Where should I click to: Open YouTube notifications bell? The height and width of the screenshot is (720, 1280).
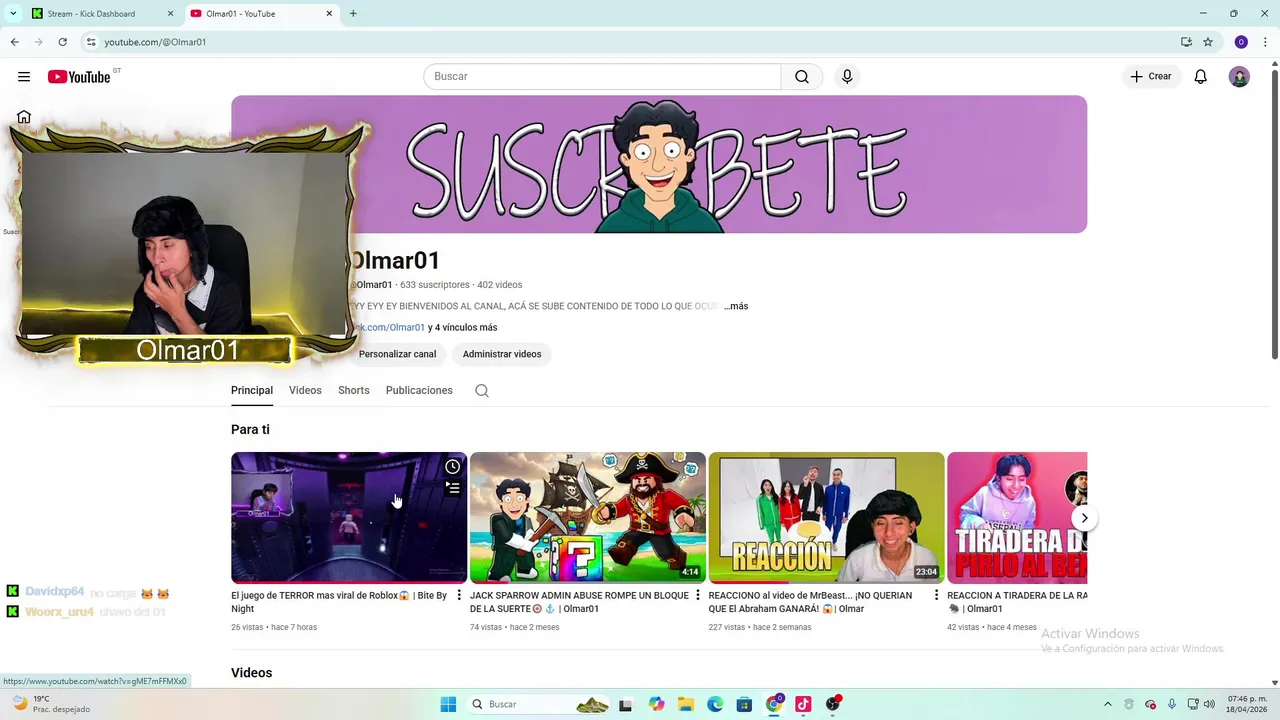(x=1201, y=77)
